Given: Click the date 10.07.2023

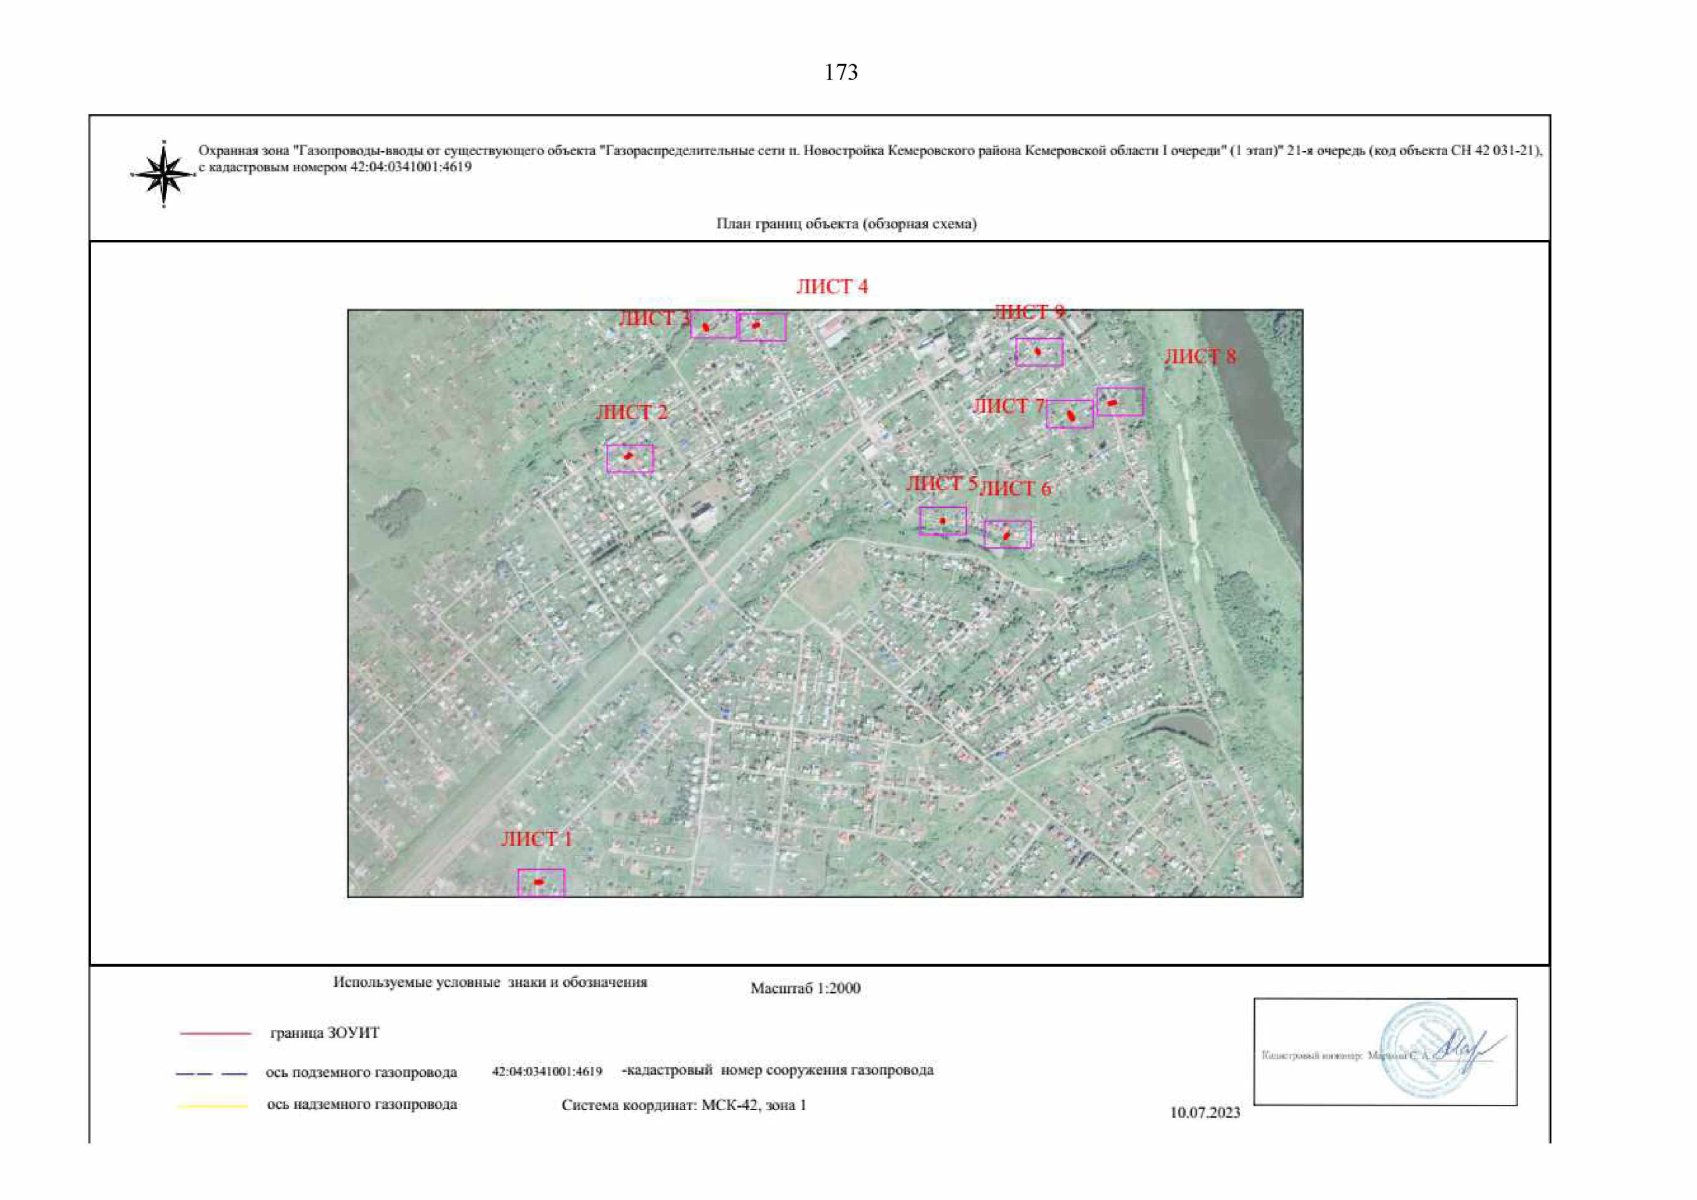Looking at the screenshot, I should [1205, 1112].
